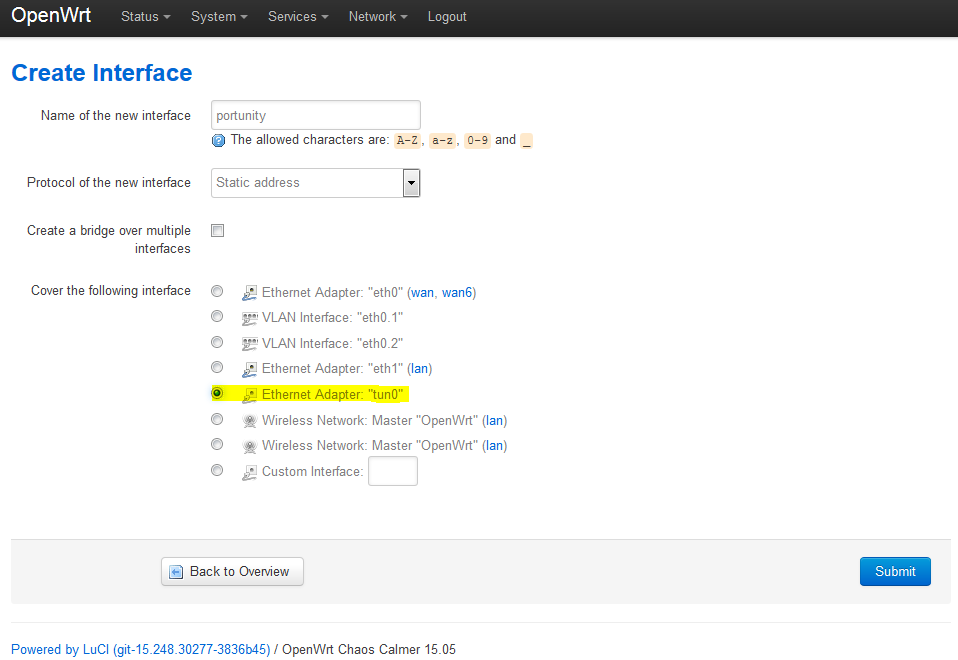Select the eth0 Ethernet Adapter radio button
This screenshot has width=958, height=660.
pyautogui.click(x=217, y=291)
